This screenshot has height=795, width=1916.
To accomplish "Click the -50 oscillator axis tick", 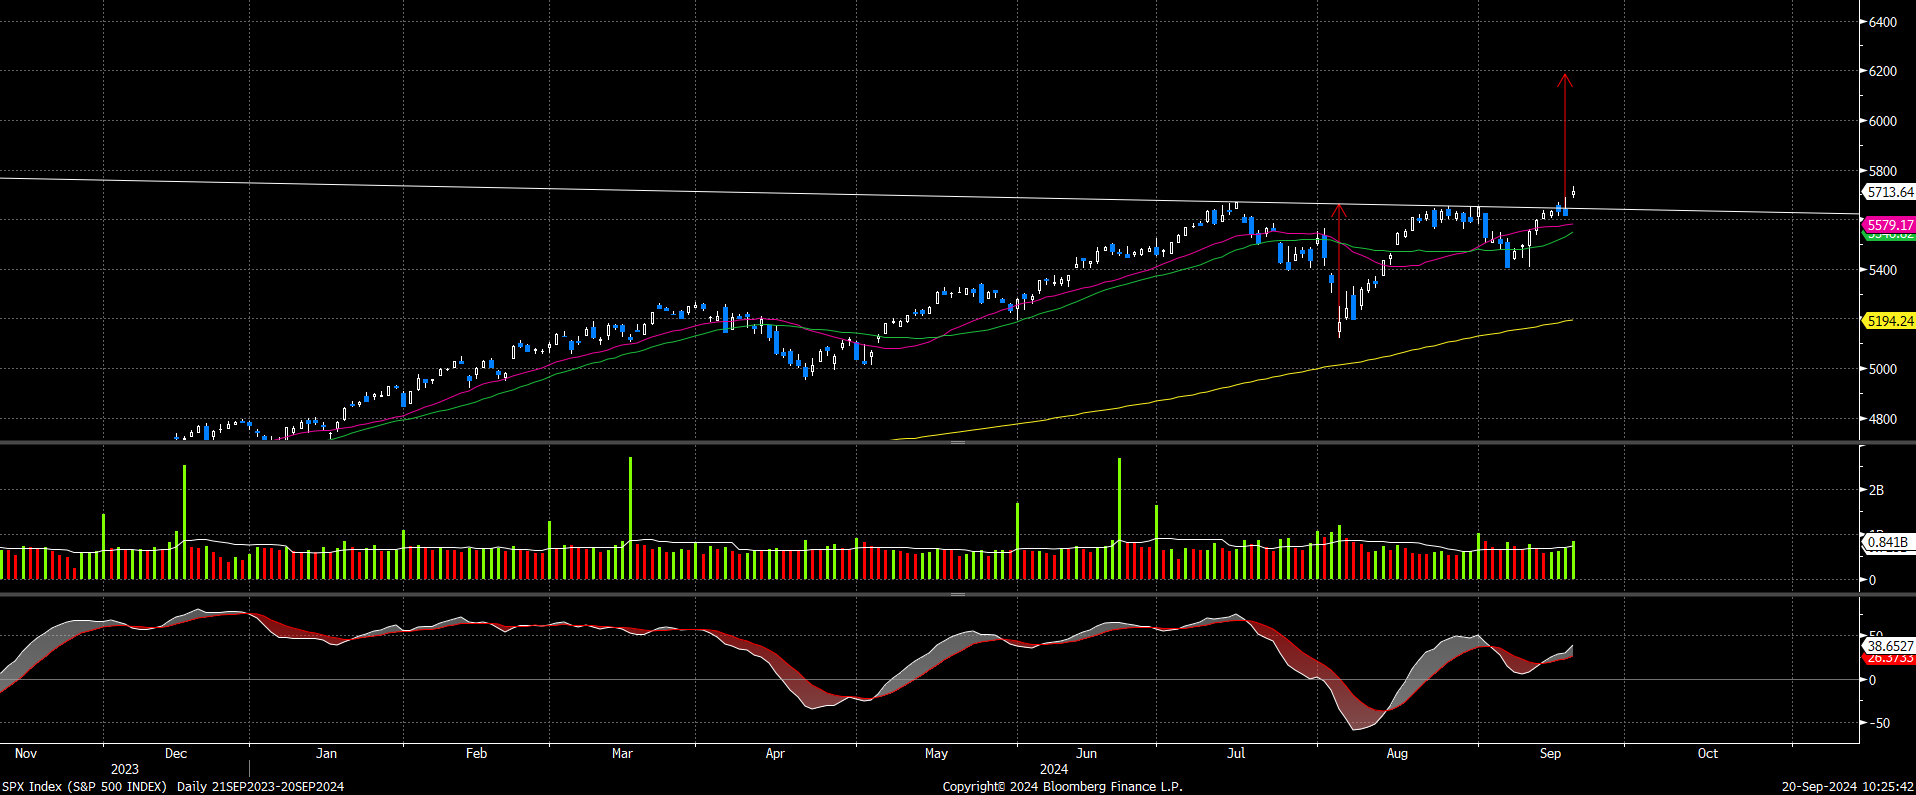I will 1878,723.
